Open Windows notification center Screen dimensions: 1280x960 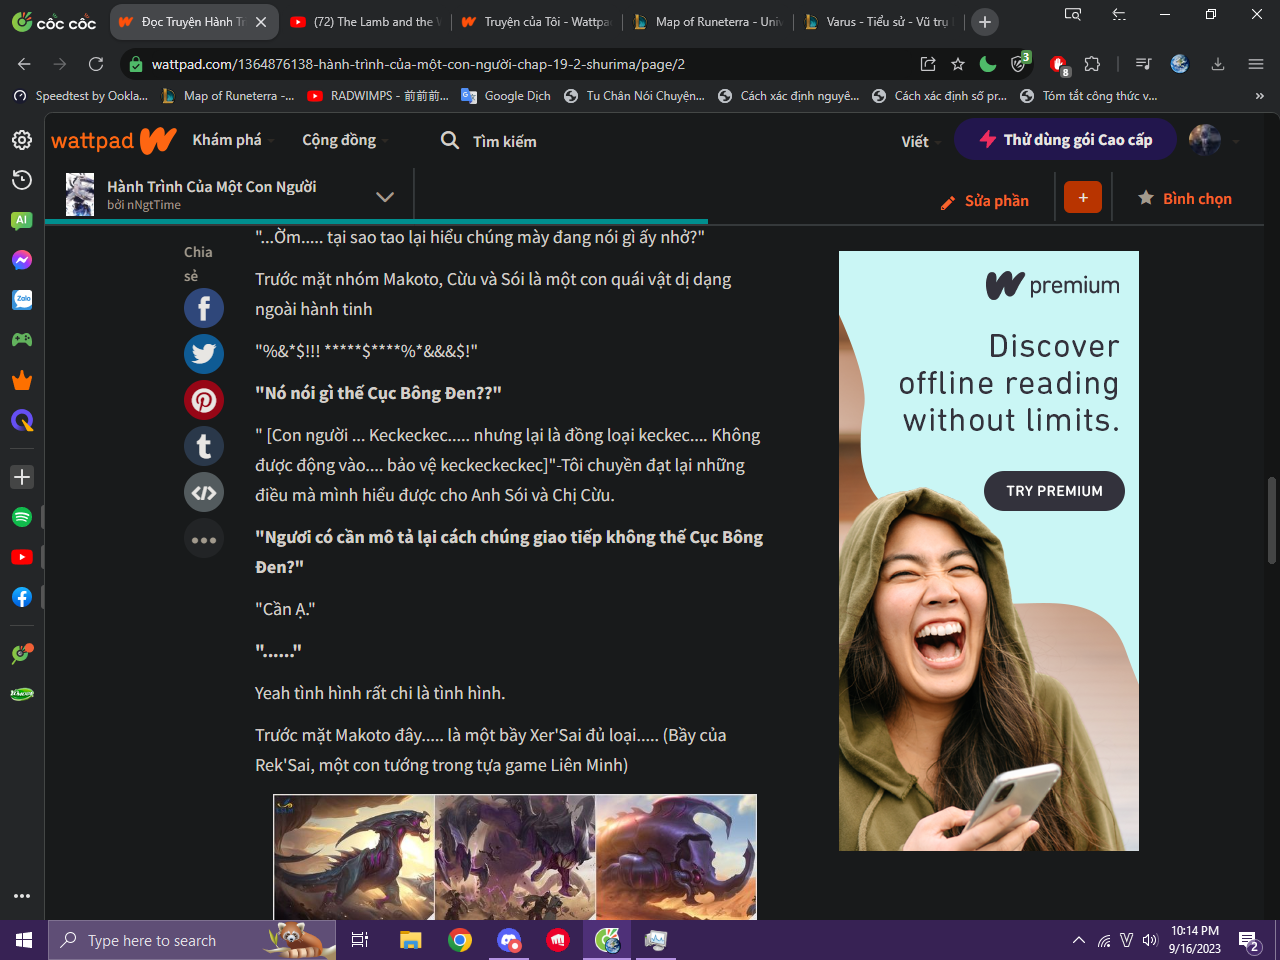[x=1250, y=940]
